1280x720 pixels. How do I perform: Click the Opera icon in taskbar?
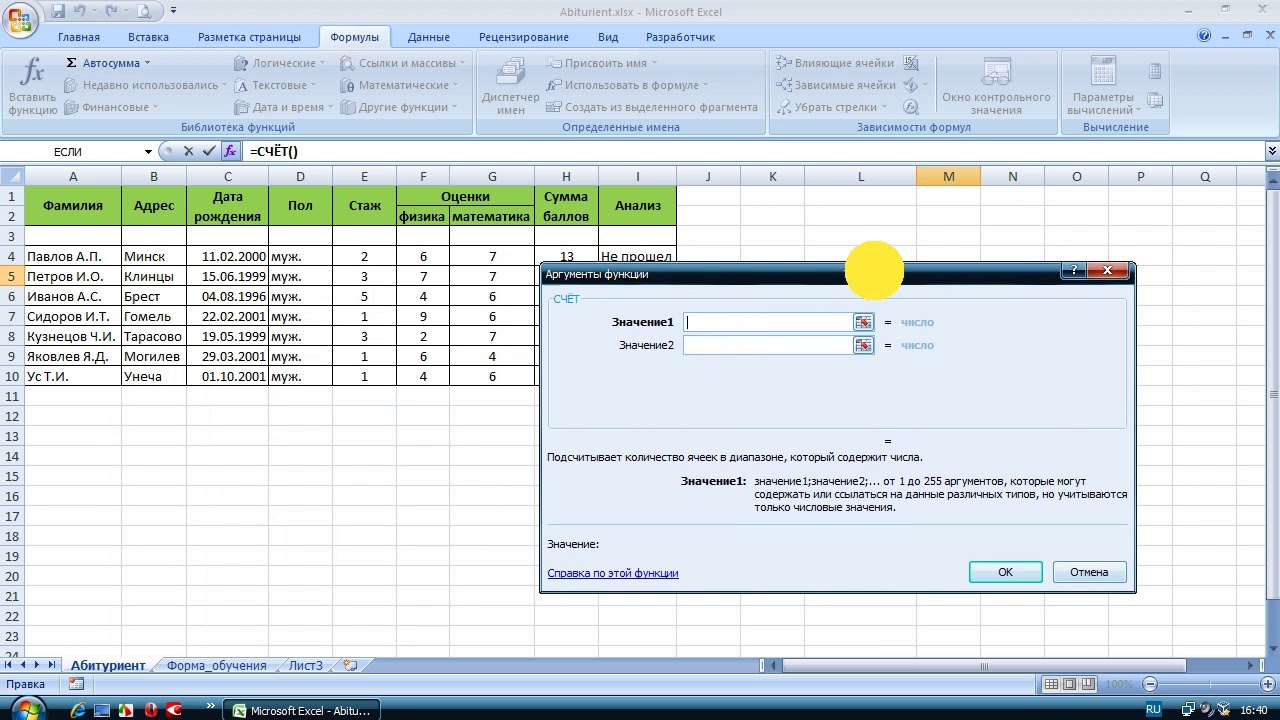pos(151,711)
